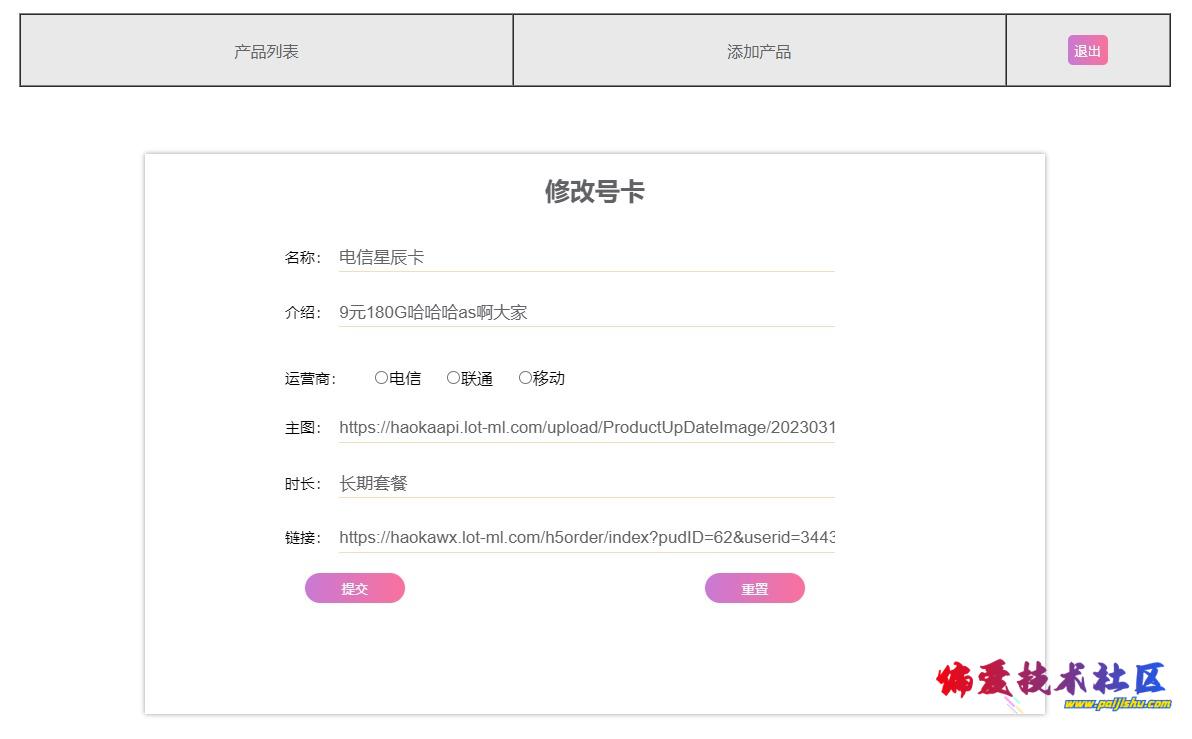Screen dimensions: 1192x739
Task: Submit the form with 提交 button
Action: click(355, 588)
